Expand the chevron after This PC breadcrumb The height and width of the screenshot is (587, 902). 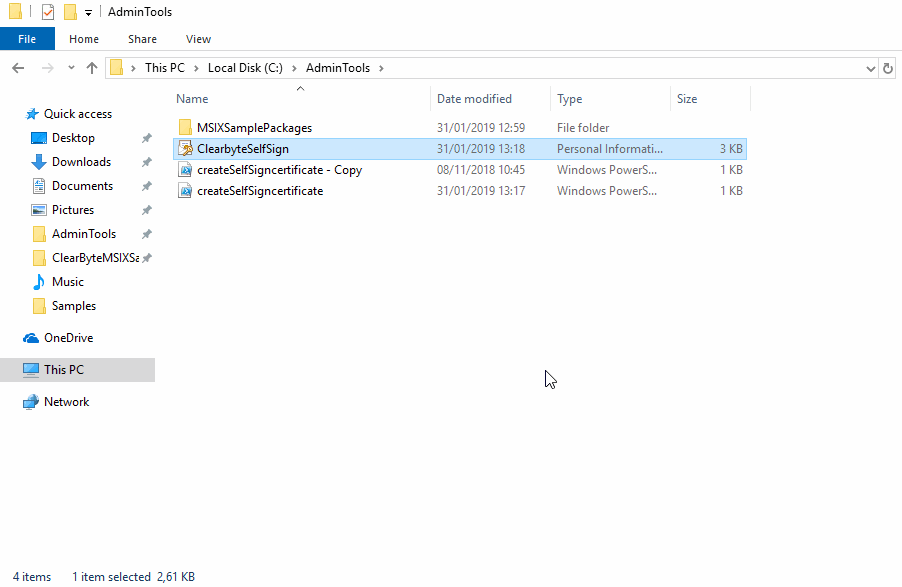[x=196, y=68]
